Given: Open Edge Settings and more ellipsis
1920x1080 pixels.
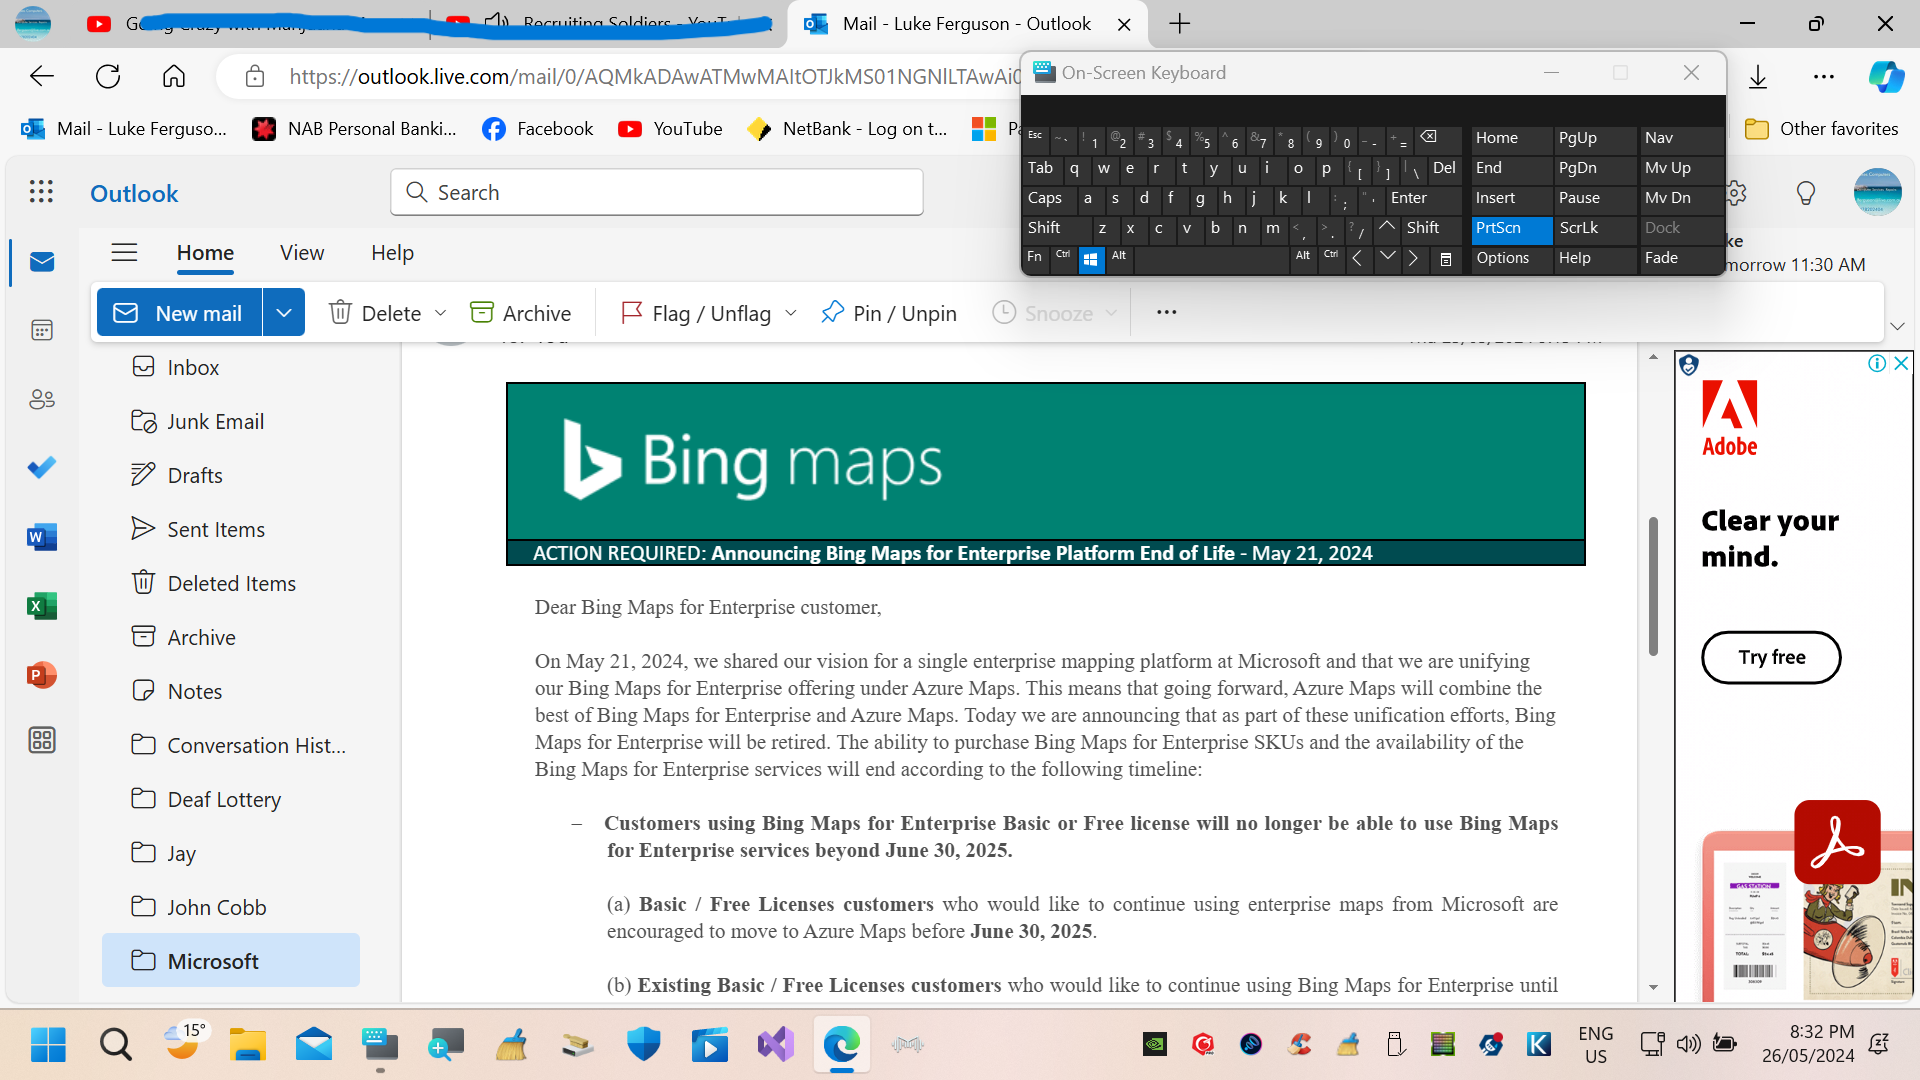Looking at the screenshot, I should pyautogui.click(x=1824, y=76).
